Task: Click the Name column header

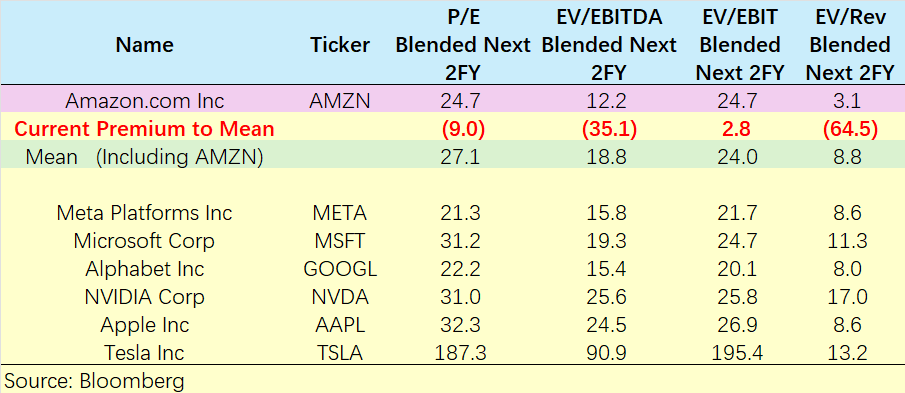Action: tap(144, 45)
